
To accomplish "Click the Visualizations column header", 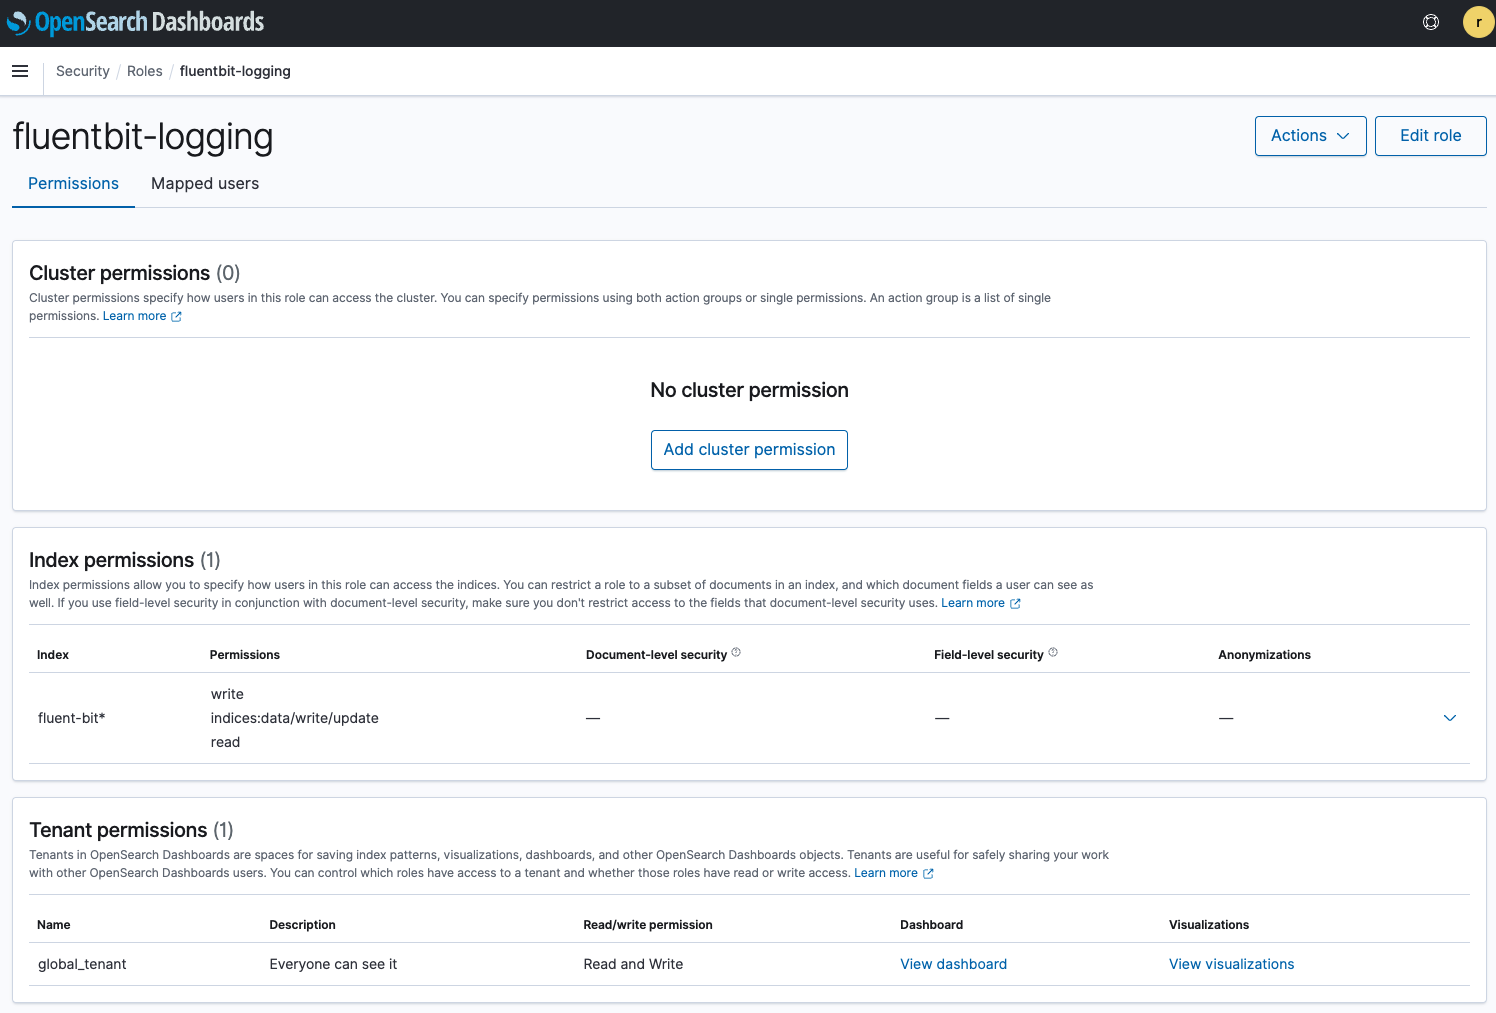I will pyautogui.click(x=1209, y=925).
